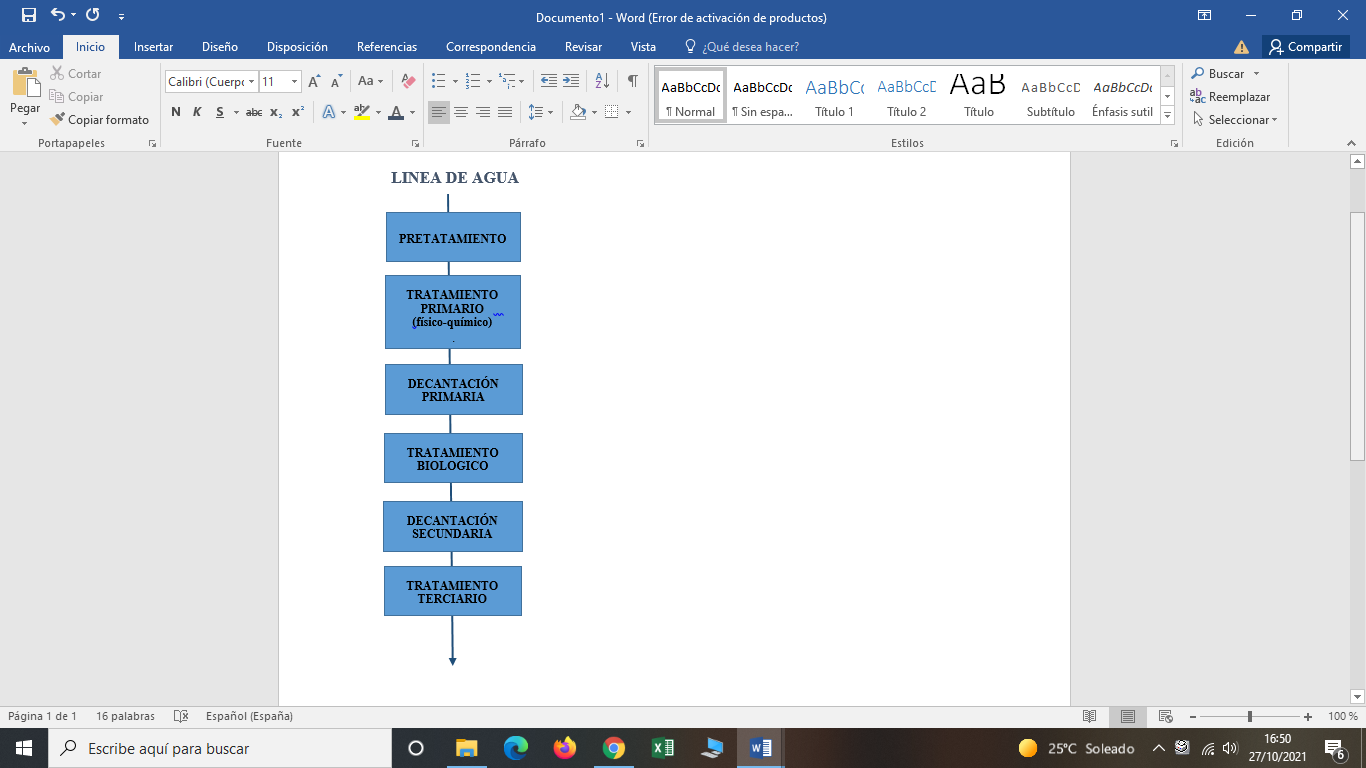Click the Format Painter brush icon
This screenshot has width=1366, height=768.
coord(58,120)
